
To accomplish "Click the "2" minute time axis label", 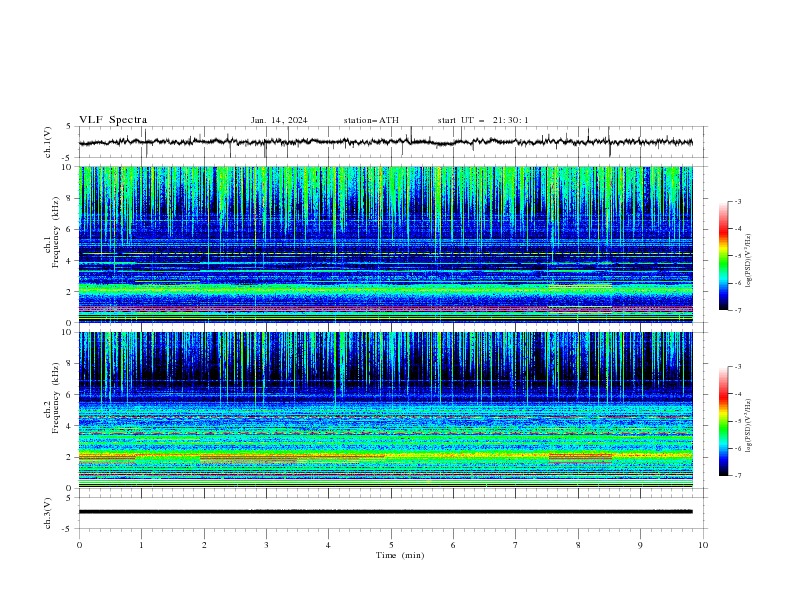I will (x=204, y=545).
